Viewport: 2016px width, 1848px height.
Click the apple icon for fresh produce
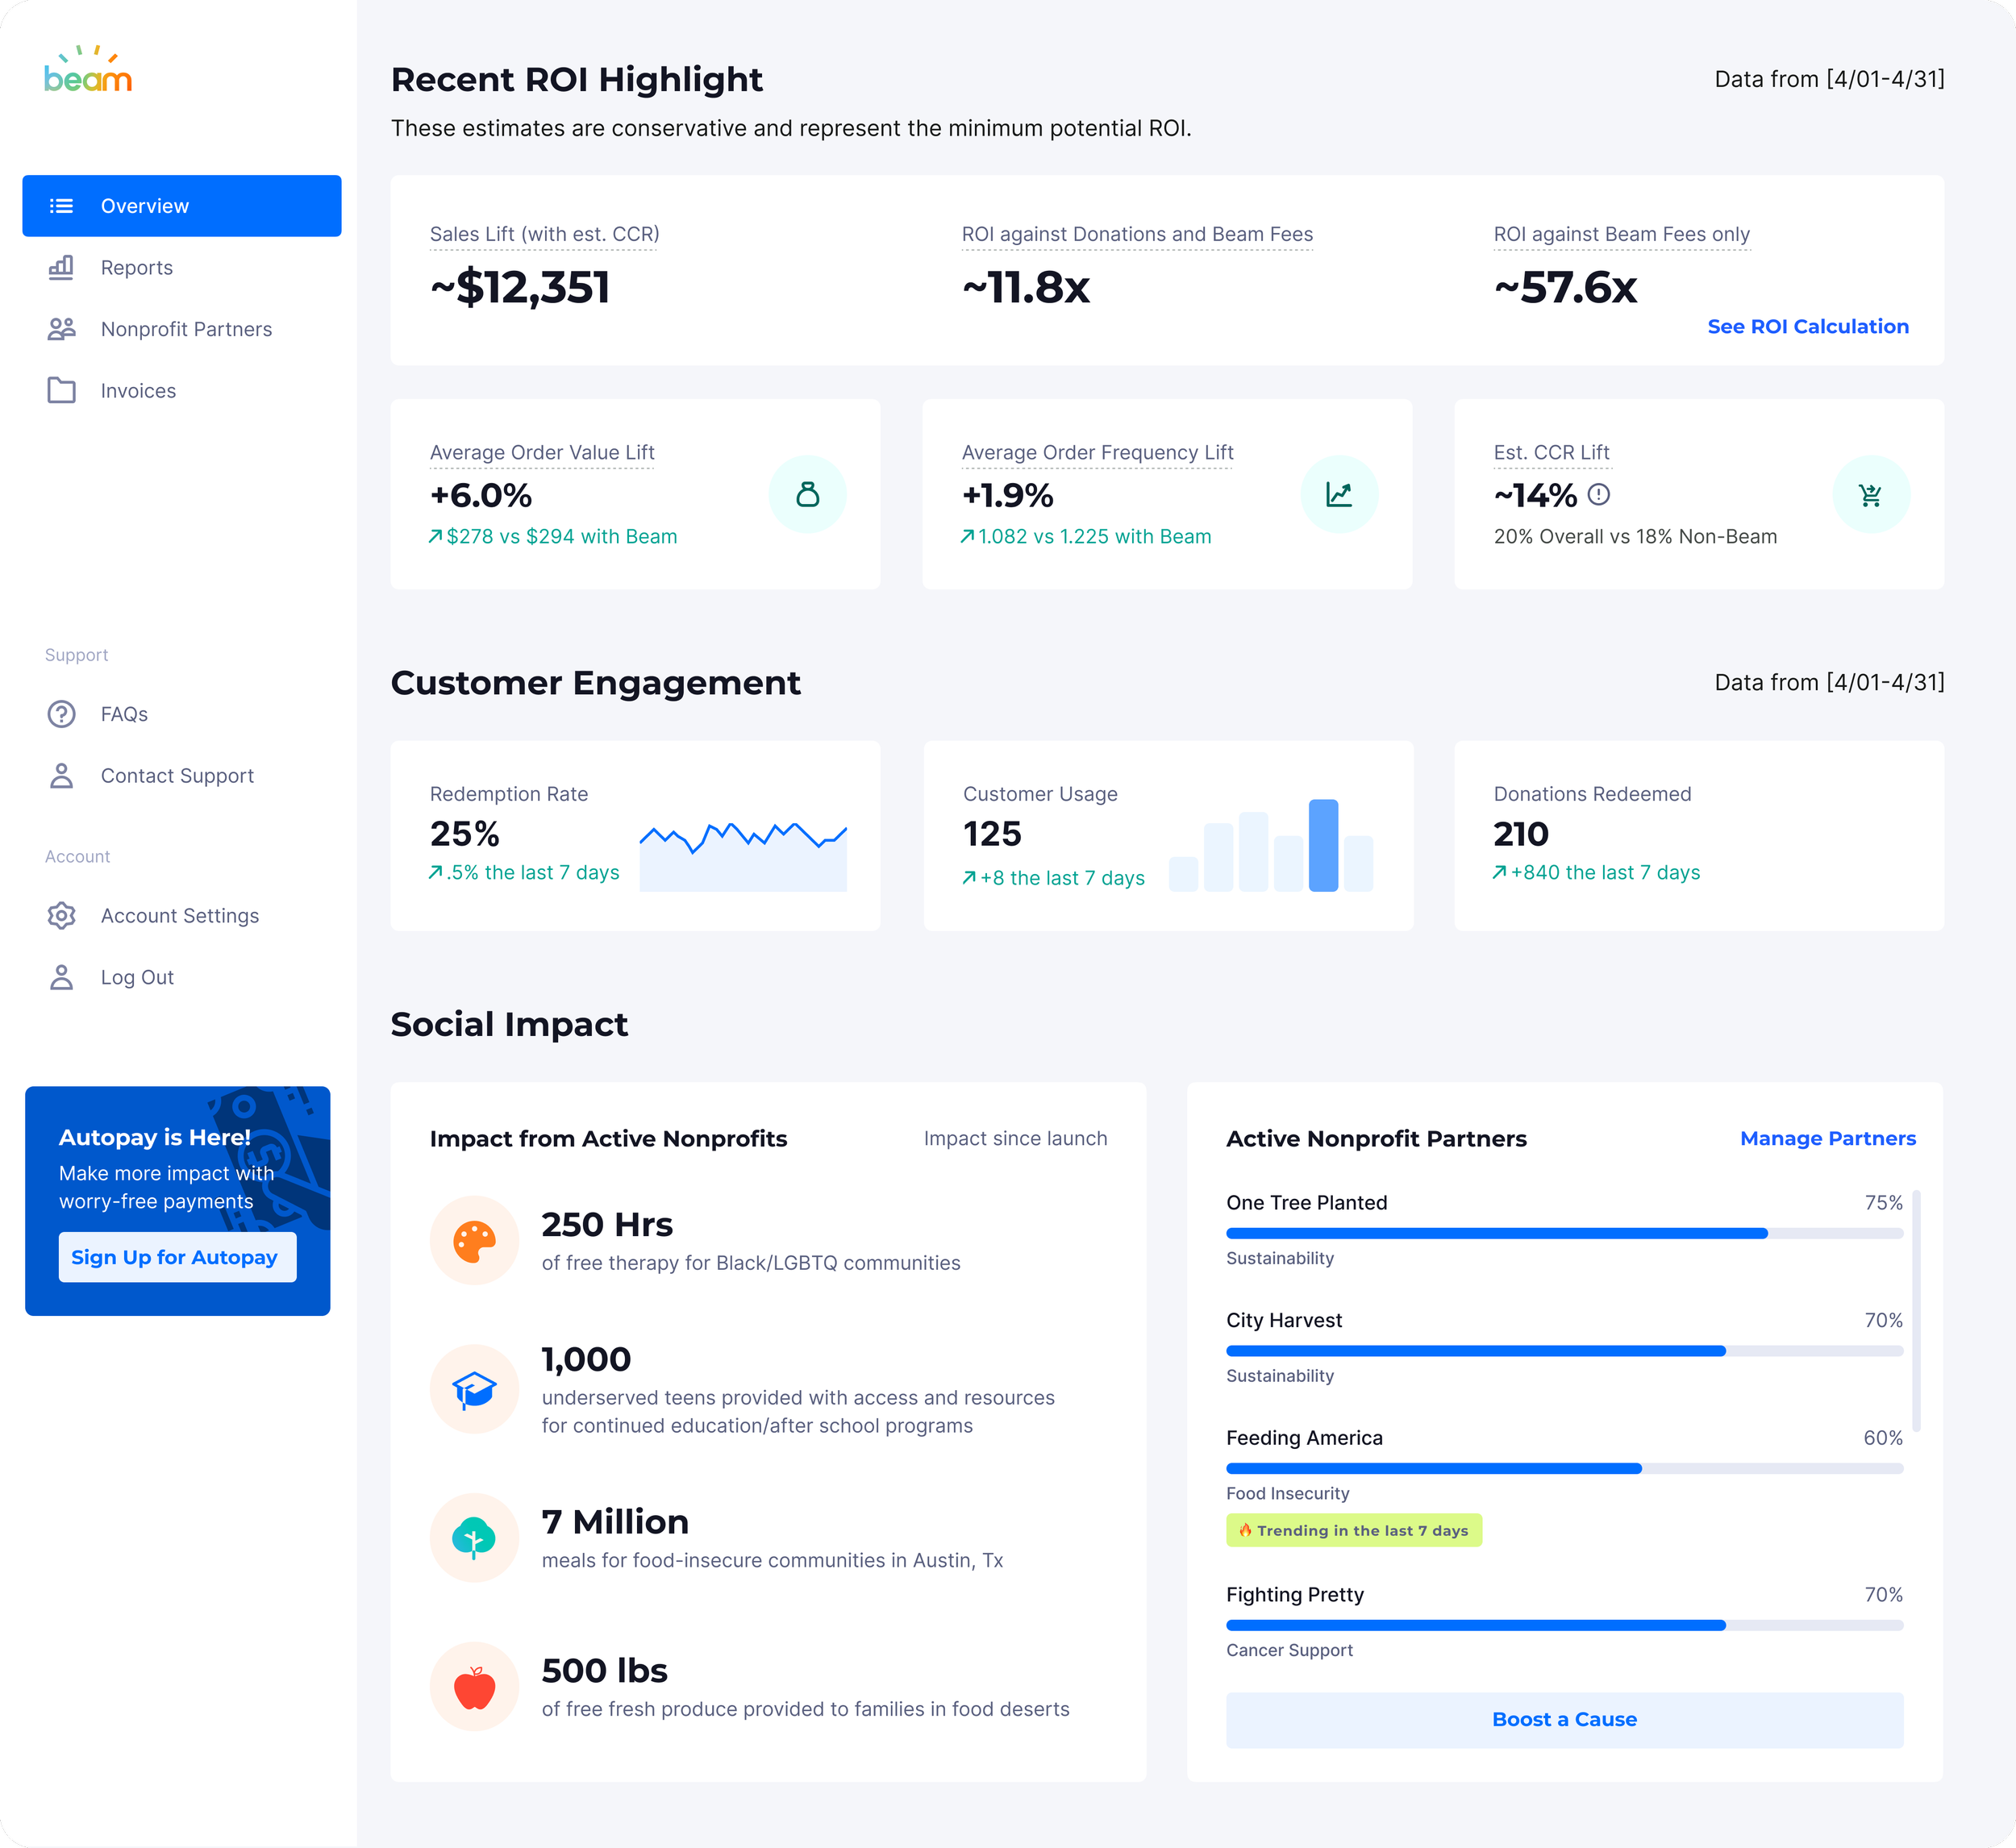tap(474, 1687)
